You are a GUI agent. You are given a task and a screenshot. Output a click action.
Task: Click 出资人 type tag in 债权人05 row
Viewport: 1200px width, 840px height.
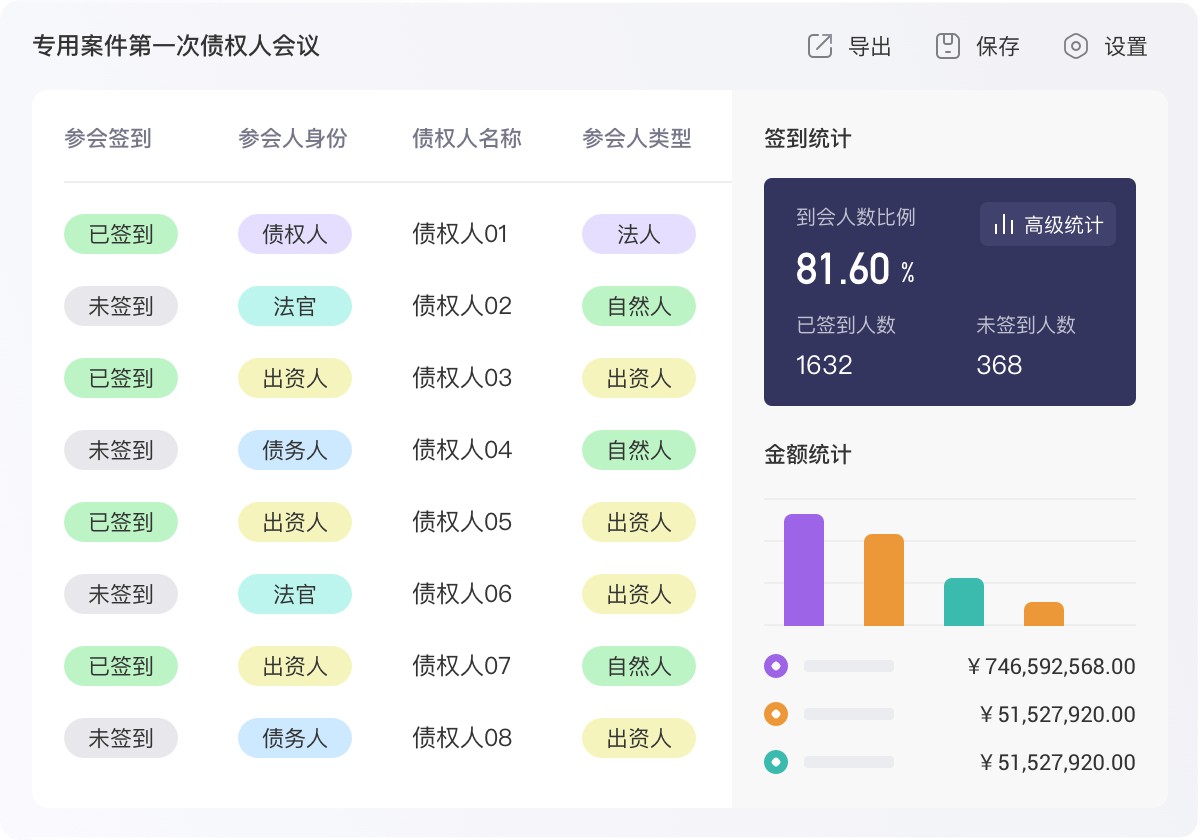pyautogui.click(x=639, y=522)
